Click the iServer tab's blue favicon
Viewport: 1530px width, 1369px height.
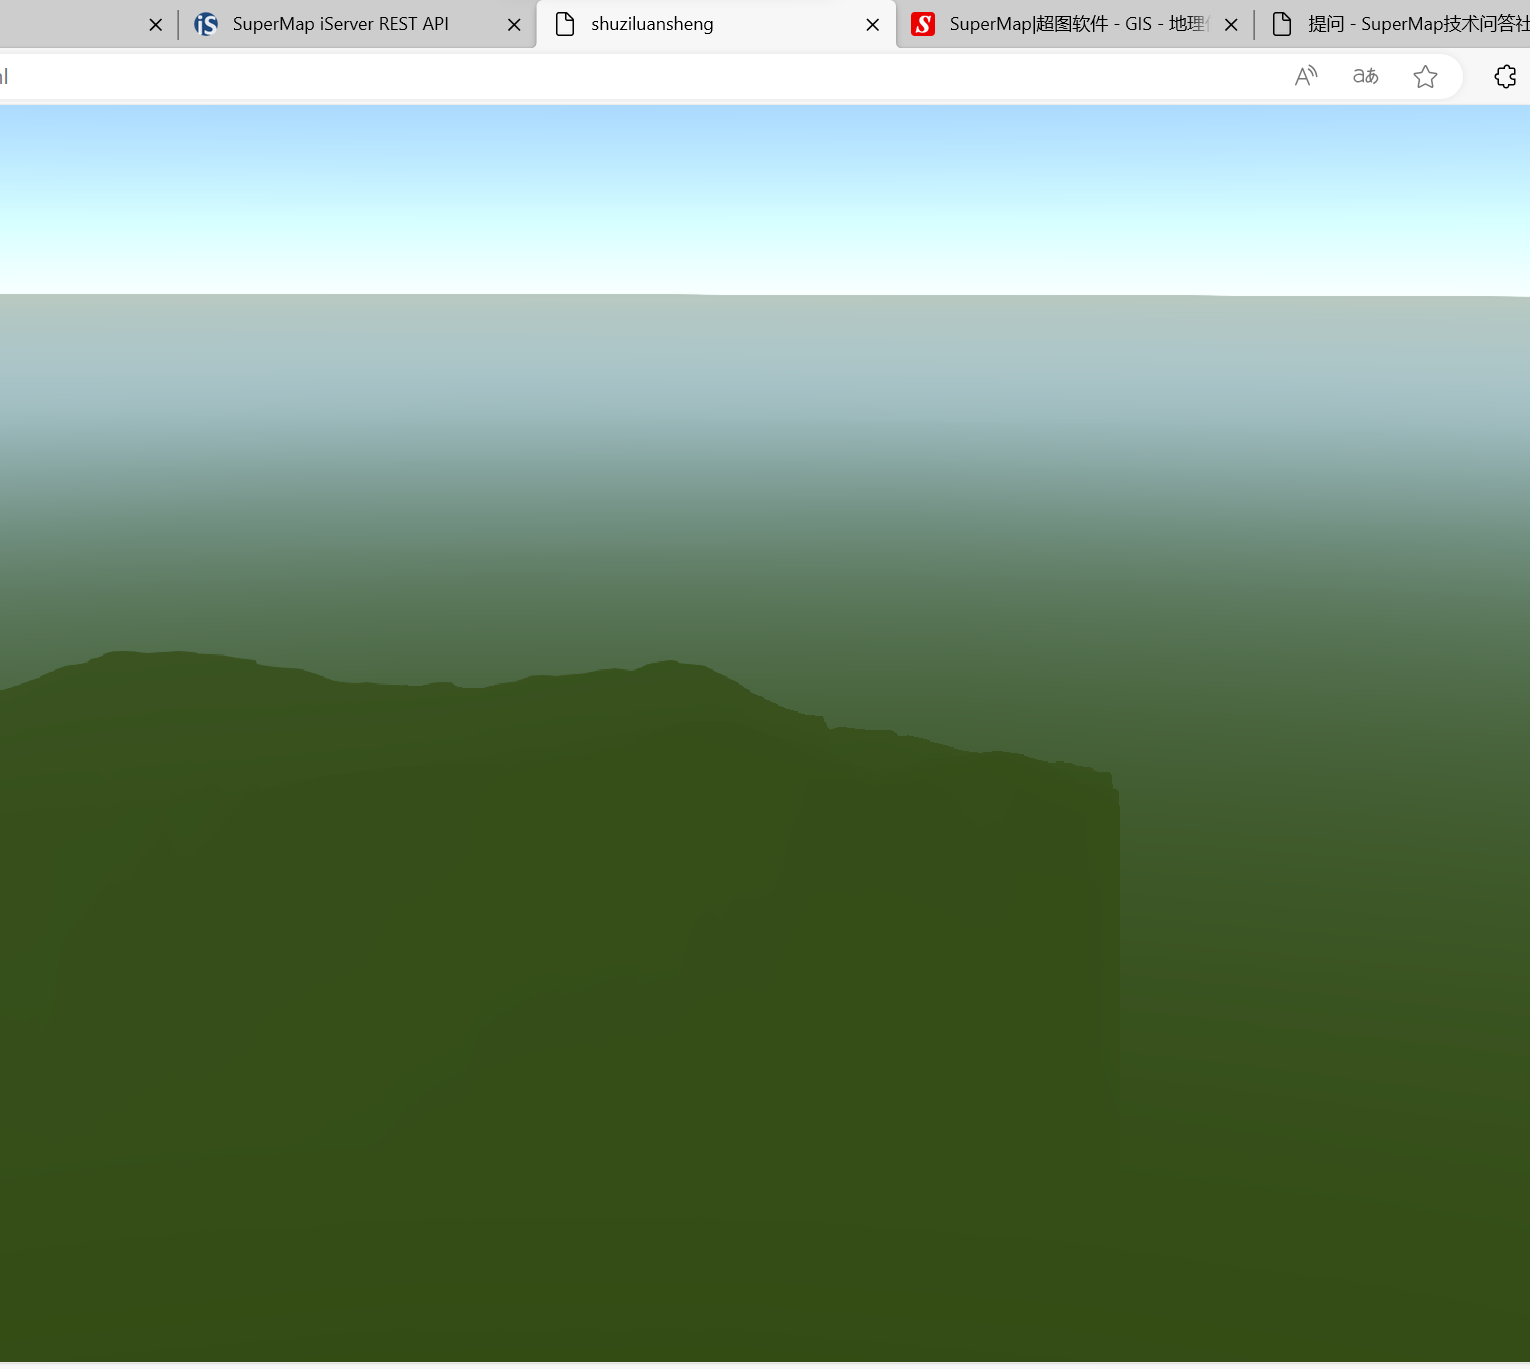[206, 24]
